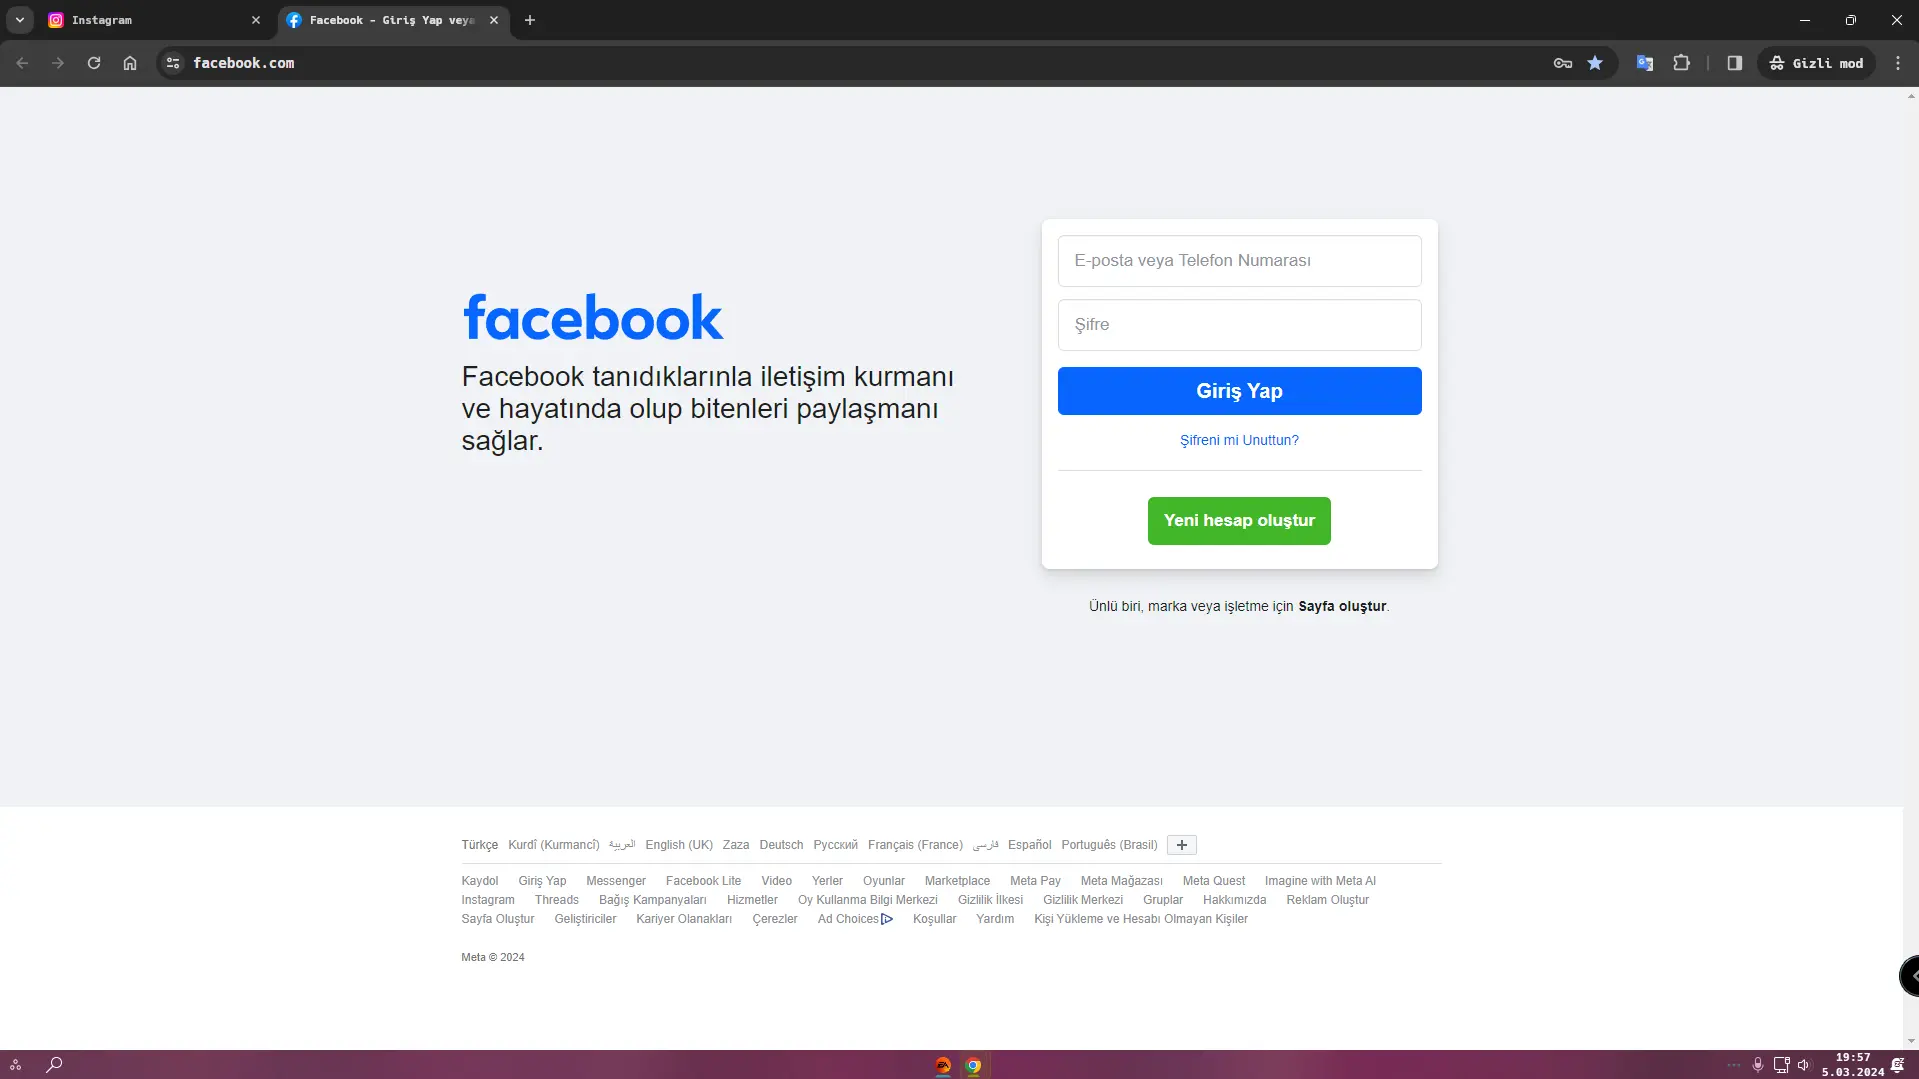Viewport: 1919px width, 1079px height.
Task: Switch language to Zaza
Action: point(736,845)
